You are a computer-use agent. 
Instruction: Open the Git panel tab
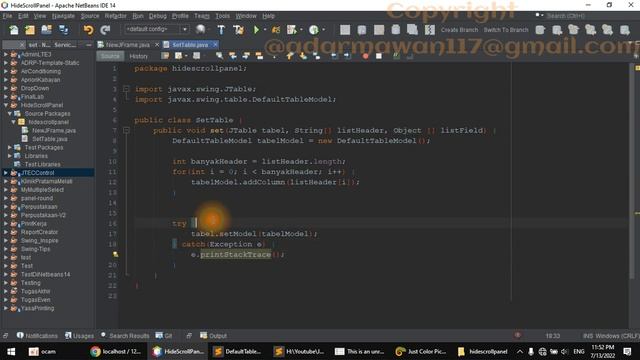point(164,336)
